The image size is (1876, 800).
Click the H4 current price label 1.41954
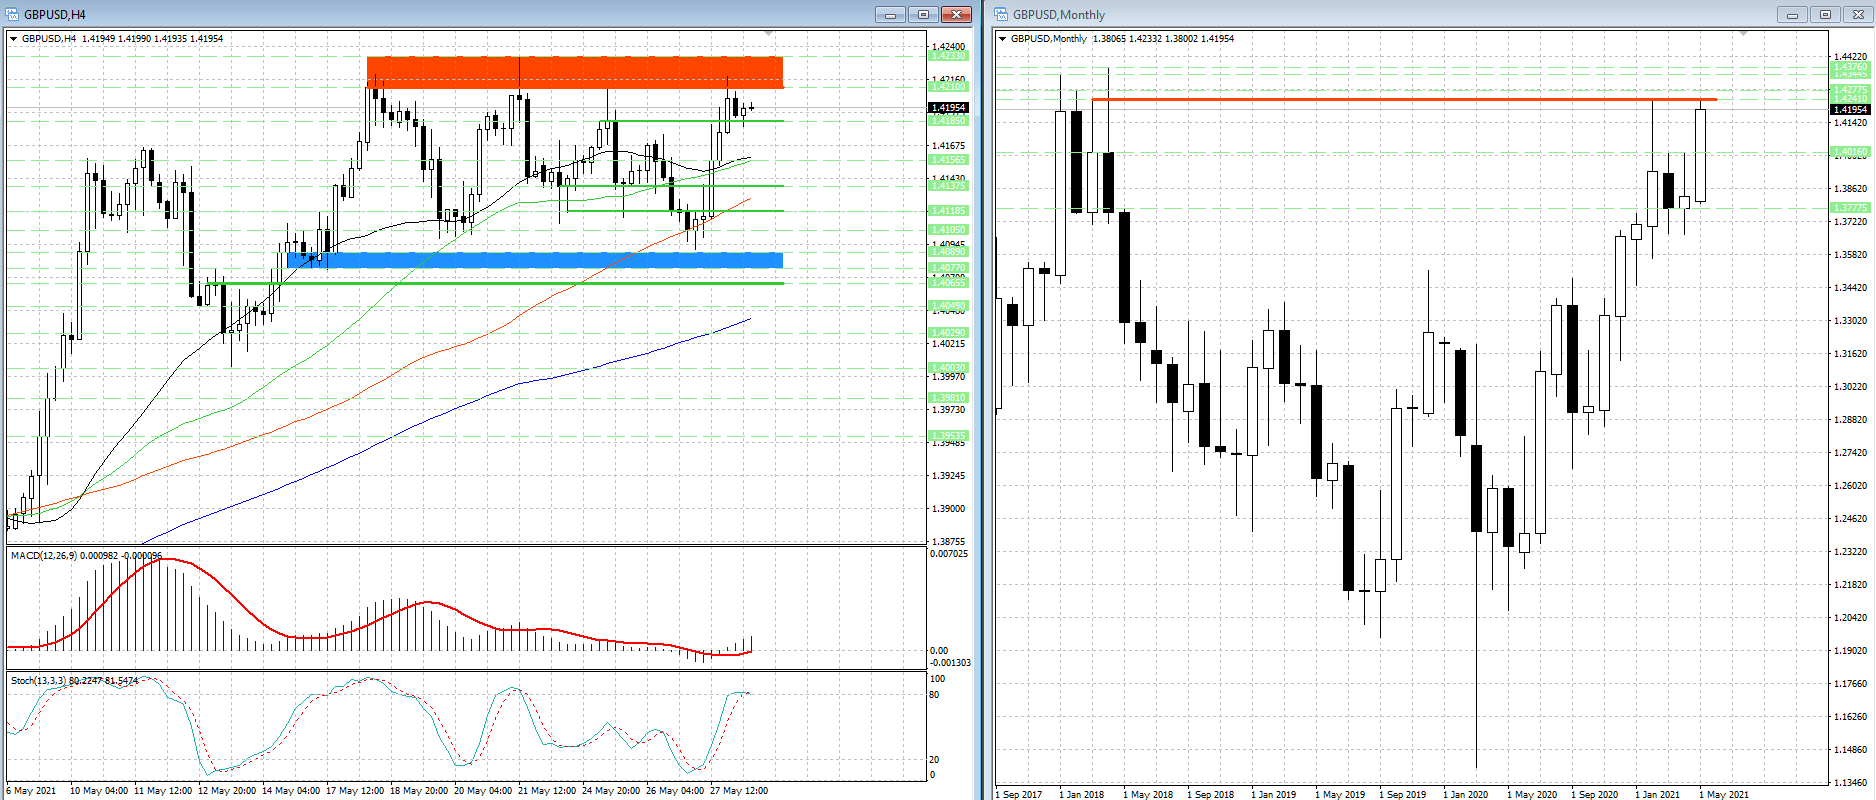tap(948, 108)
